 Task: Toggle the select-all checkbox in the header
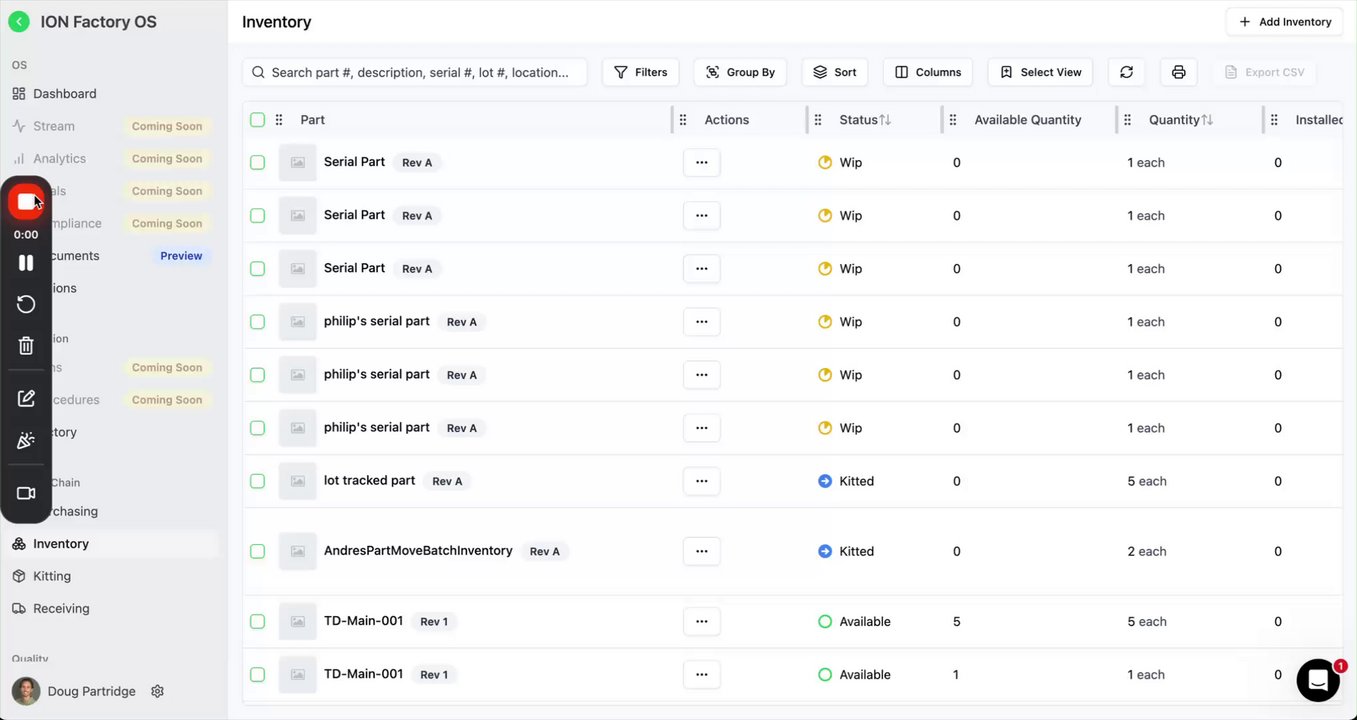pos(257,120)
